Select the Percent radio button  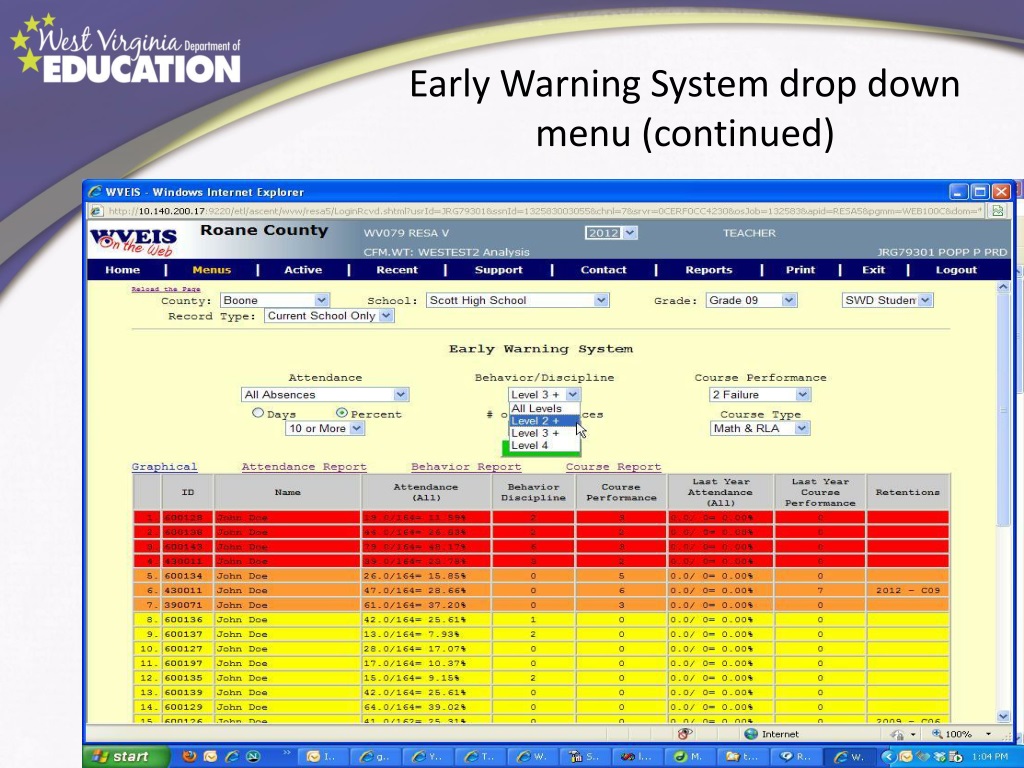(x=342, y=413)
